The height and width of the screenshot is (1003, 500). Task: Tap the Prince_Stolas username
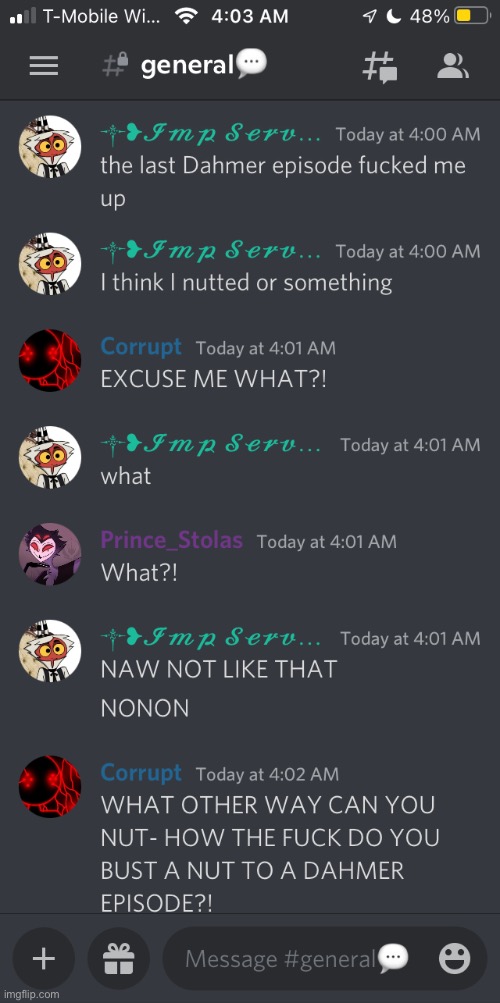[x=171, y=541]
